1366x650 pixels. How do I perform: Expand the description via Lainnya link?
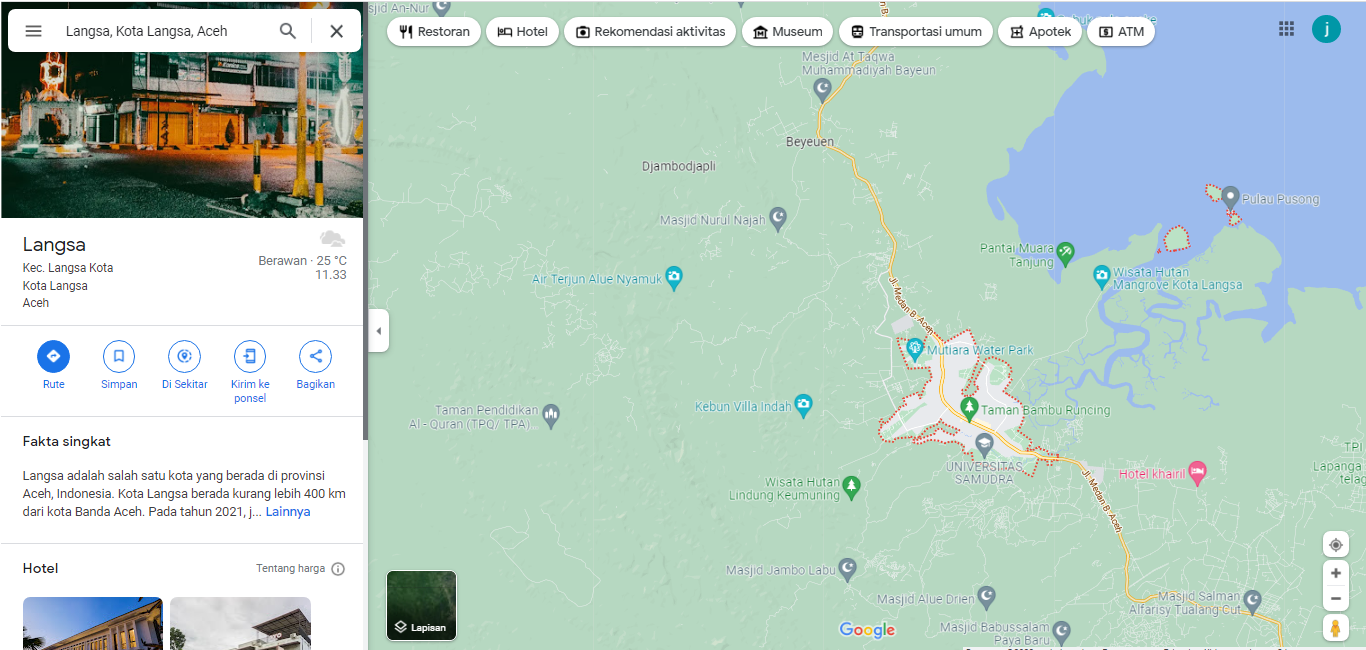[x=287, y=512]
